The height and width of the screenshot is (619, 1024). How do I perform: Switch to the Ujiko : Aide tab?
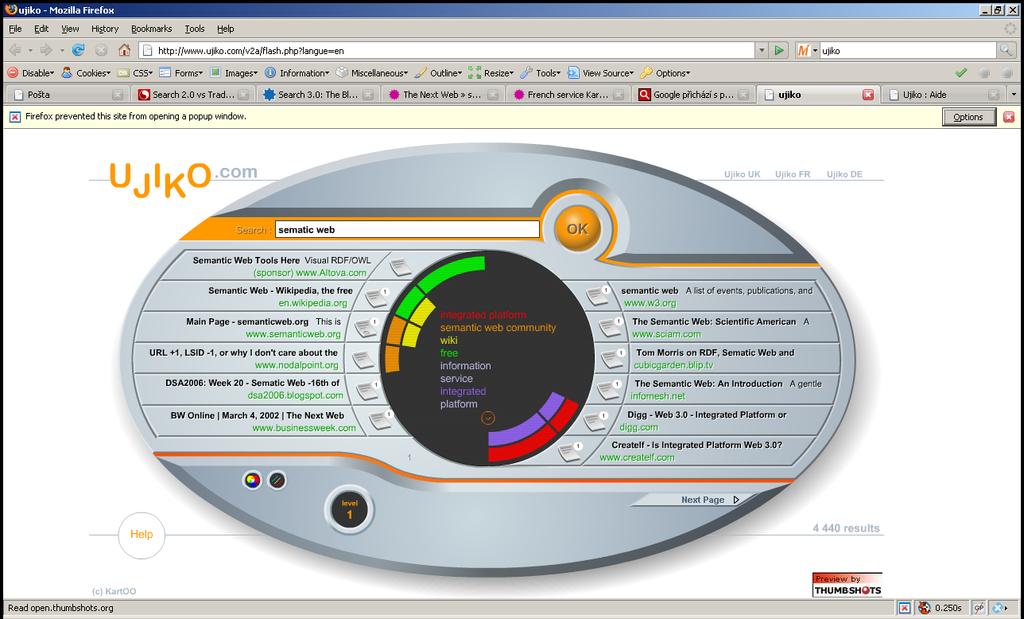[x=944, y=95]
